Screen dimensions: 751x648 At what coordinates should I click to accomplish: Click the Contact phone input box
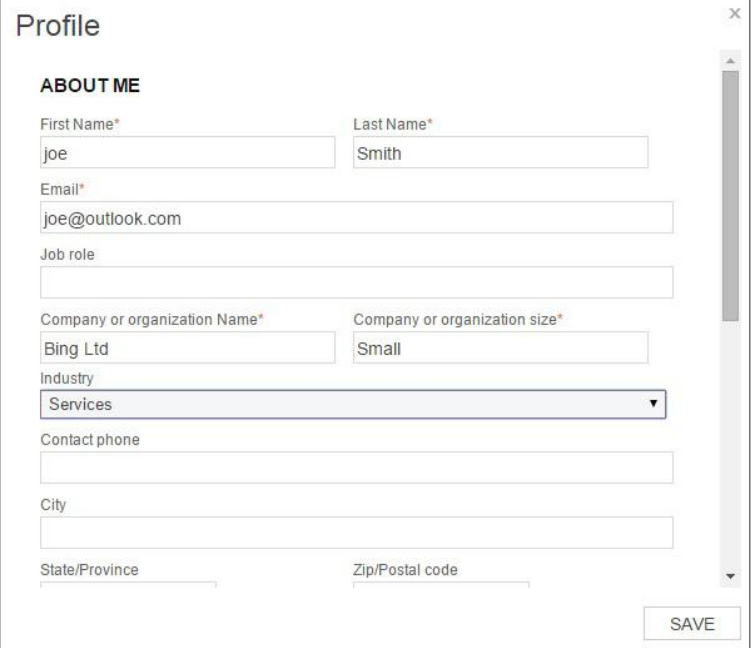coord(356,467)
